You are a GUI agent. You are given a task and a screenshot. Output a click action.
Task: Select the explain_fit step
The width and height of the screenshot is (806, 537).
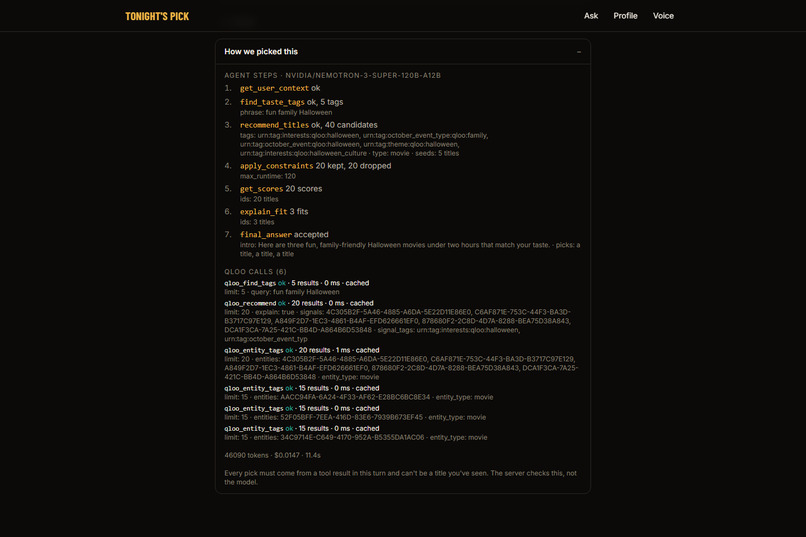click(x=274, y=212)
